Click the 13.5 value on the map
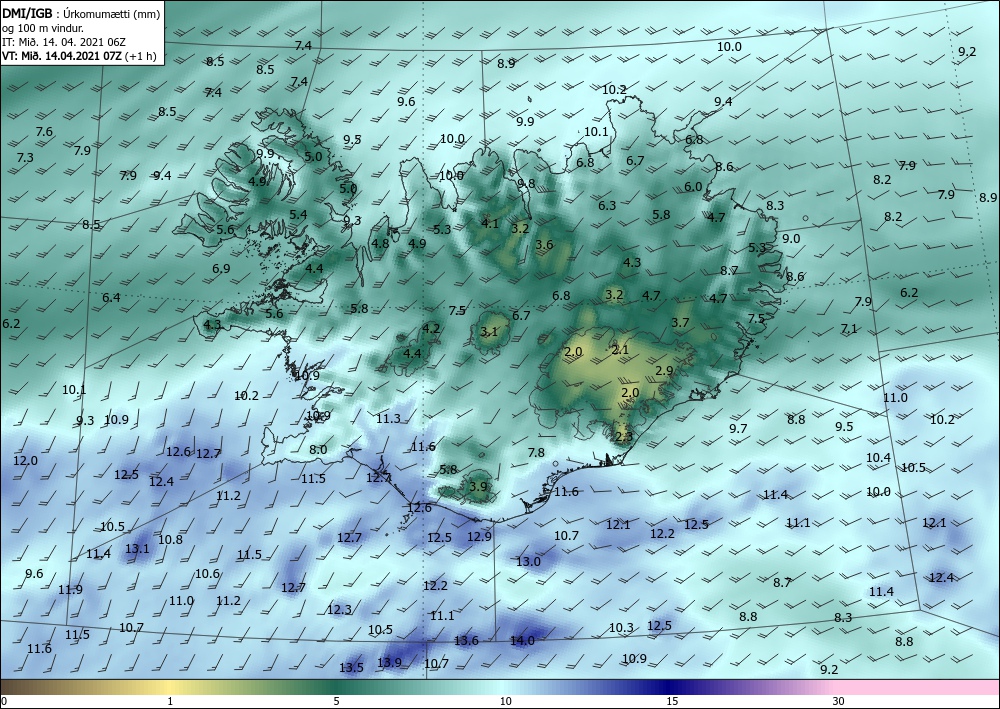 tap(351, 668)
